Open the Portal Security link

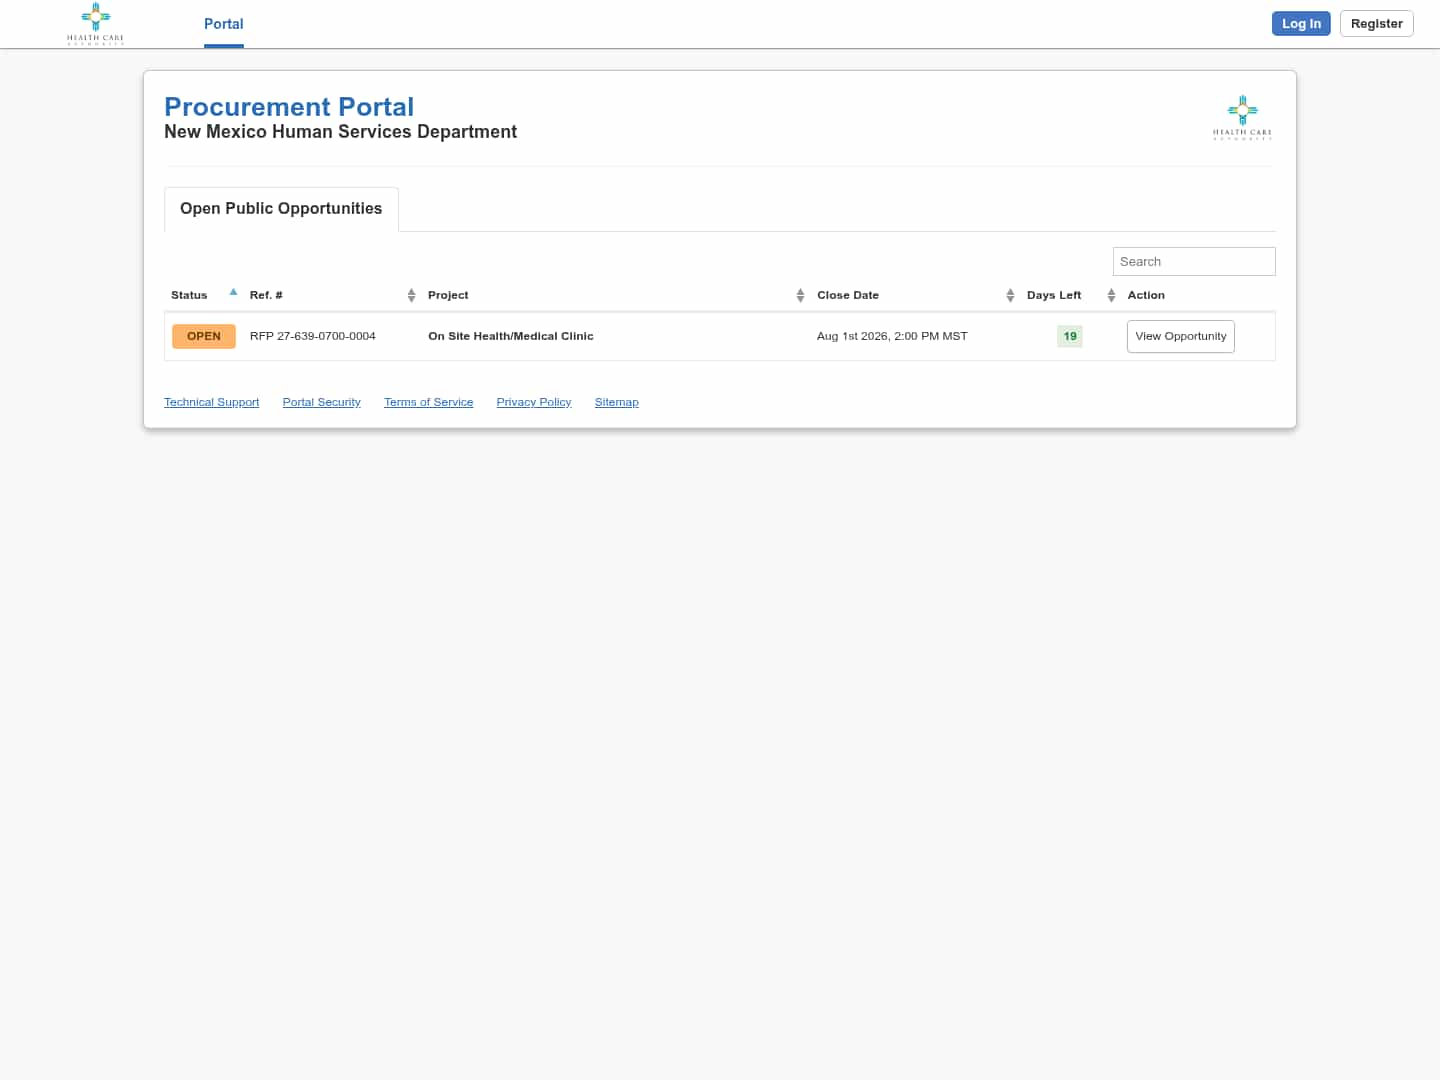(x=321, y=402)
